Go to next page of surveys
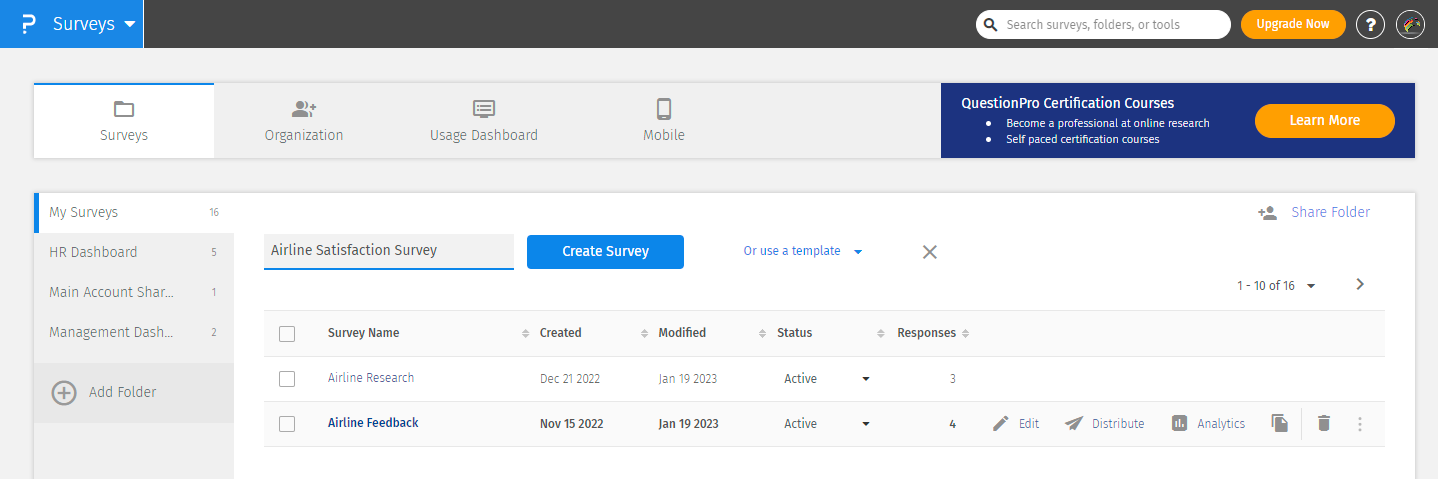 click(x=1359, y=285)
